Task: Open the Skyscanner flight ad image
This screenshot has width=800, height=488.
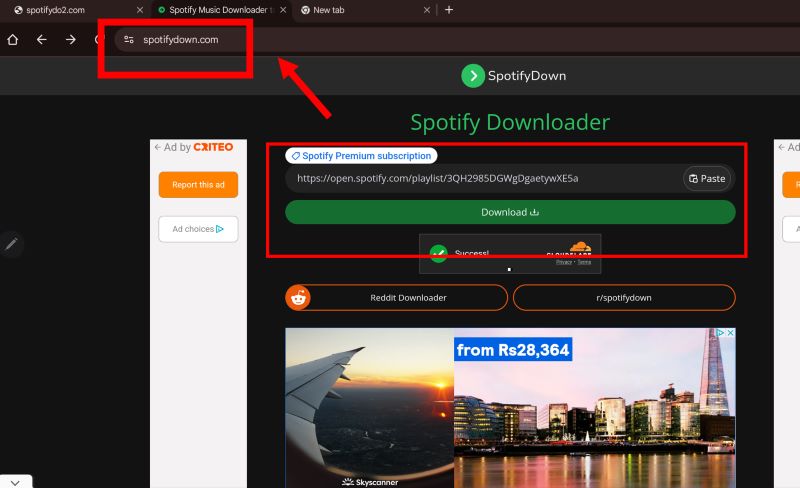Action: tap(510, 408)
